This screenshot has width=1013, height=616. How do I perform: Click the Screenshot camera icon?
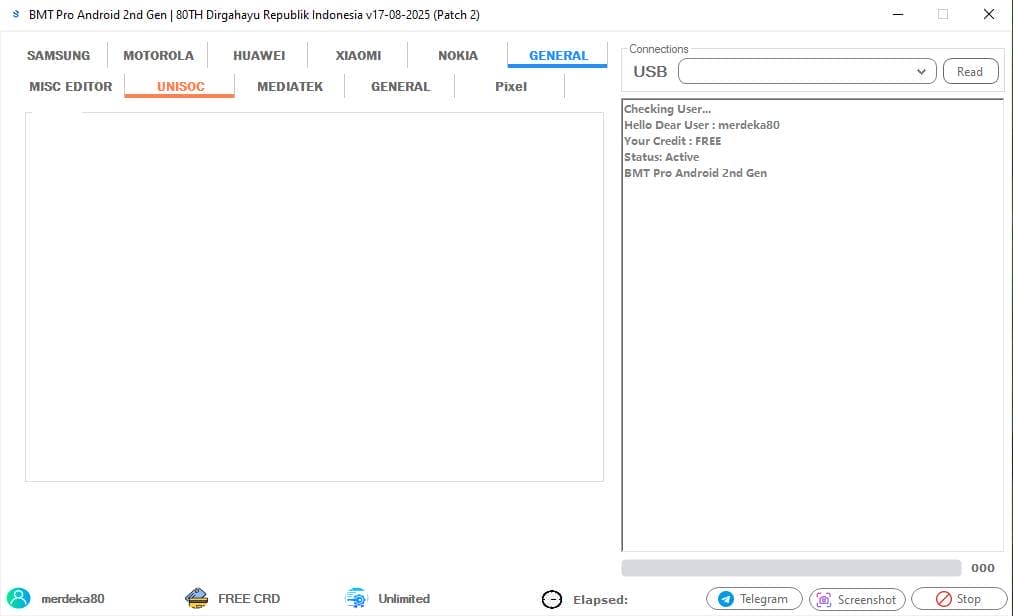coord(826,598)
